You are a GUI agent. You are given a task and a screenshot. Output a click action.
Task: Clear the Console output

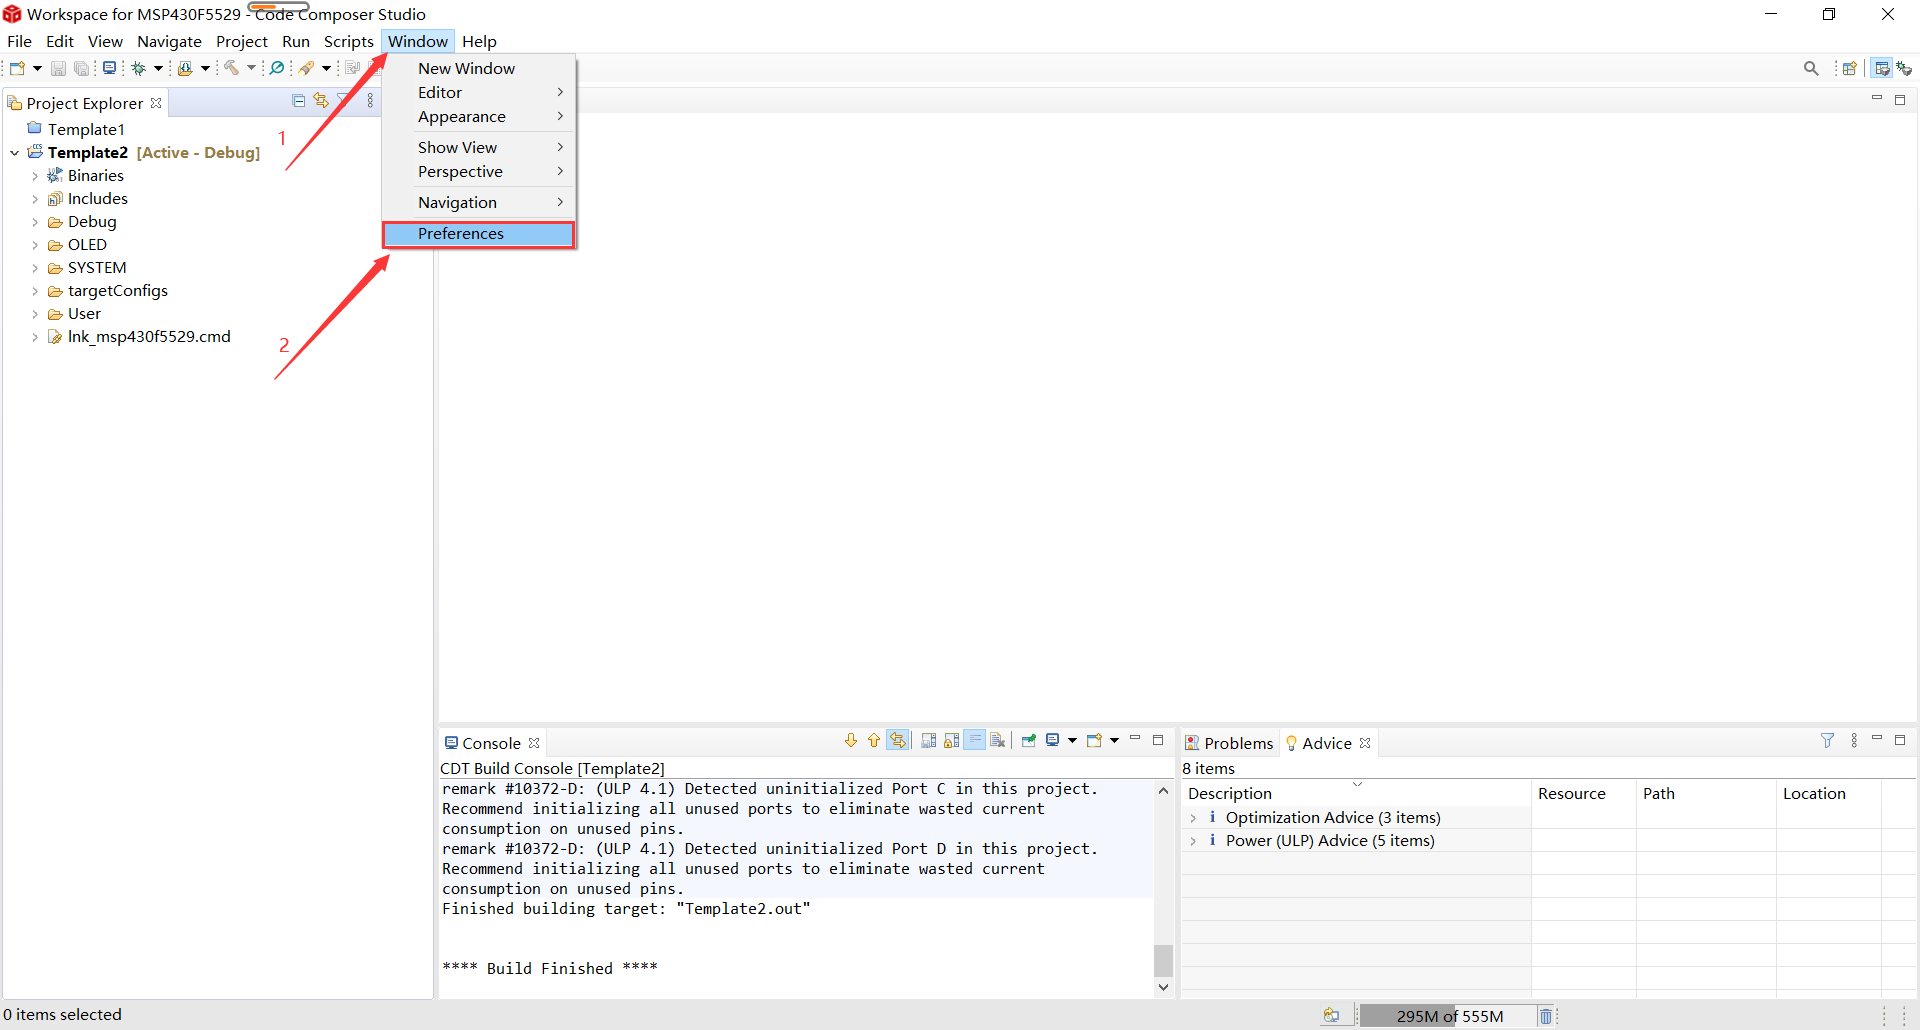pyautogui.click(x=997, y=740)
